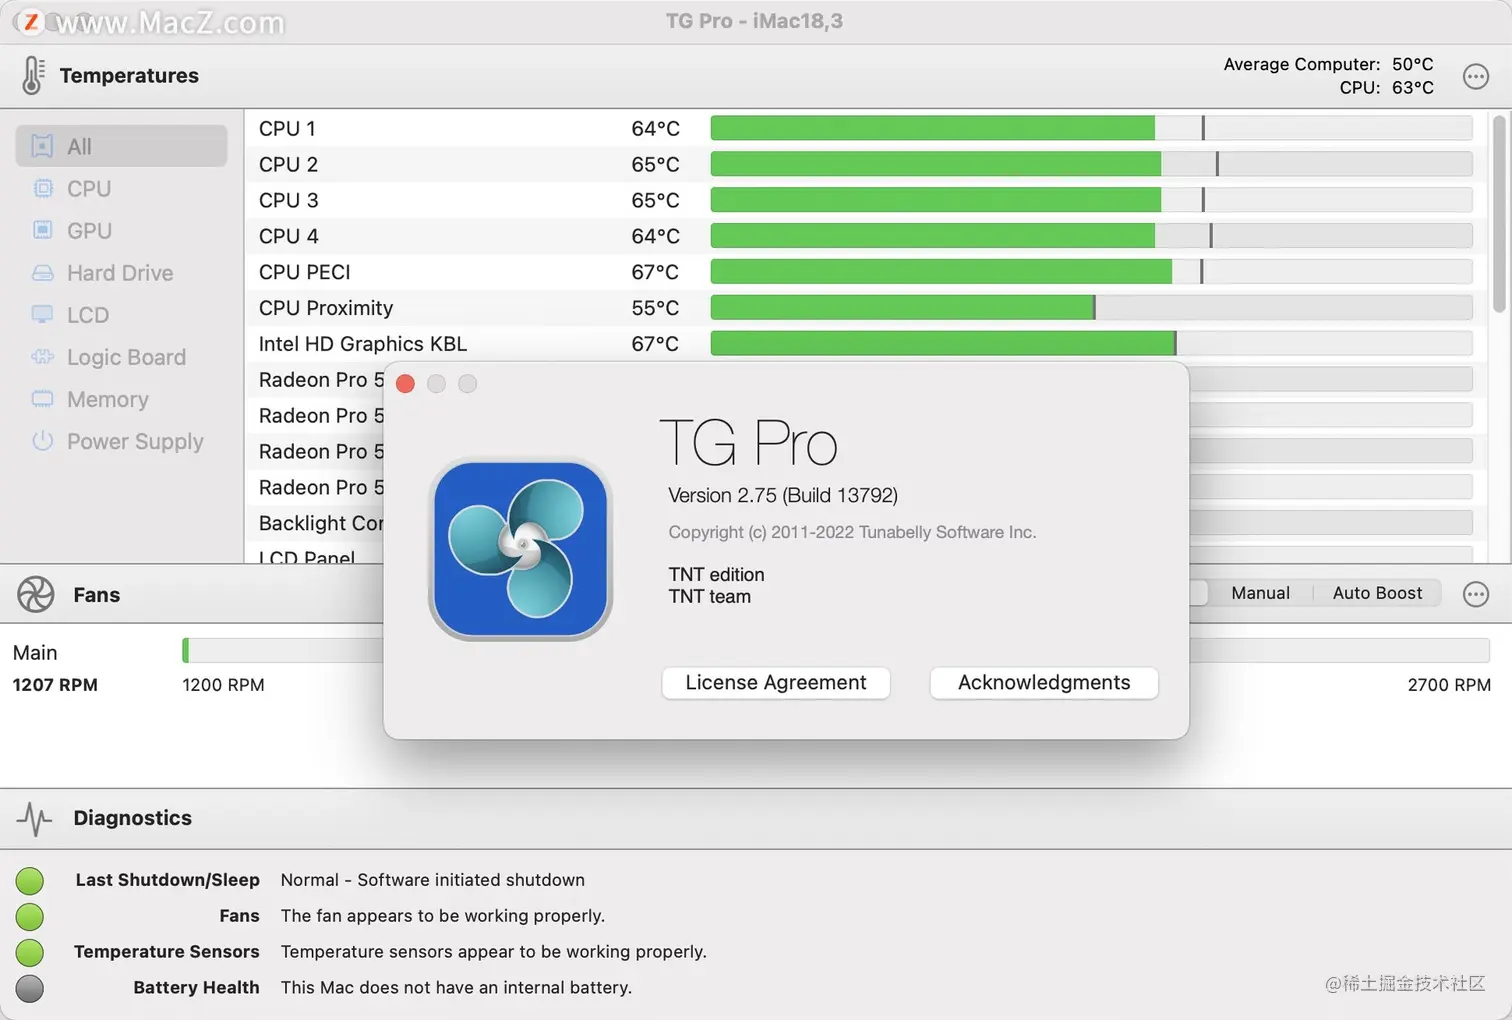Click the Logic Board icon in sidebar
Viewport: 1512px width, 1020px height.
click(42, 356)
